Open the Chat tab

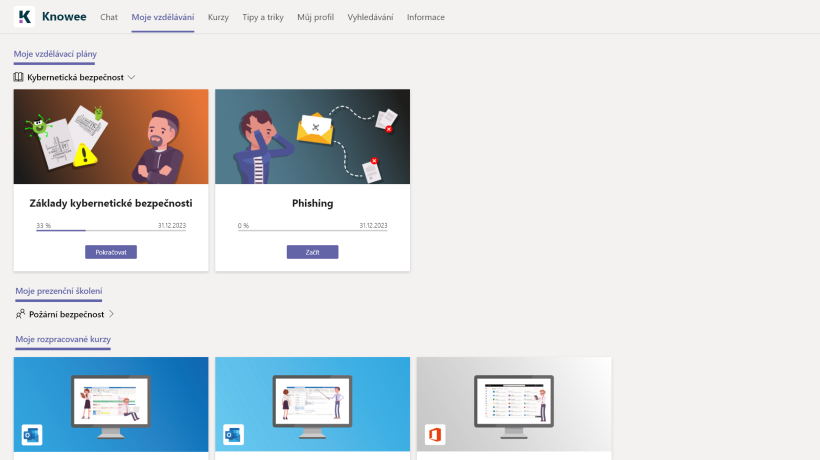point(109,17)
